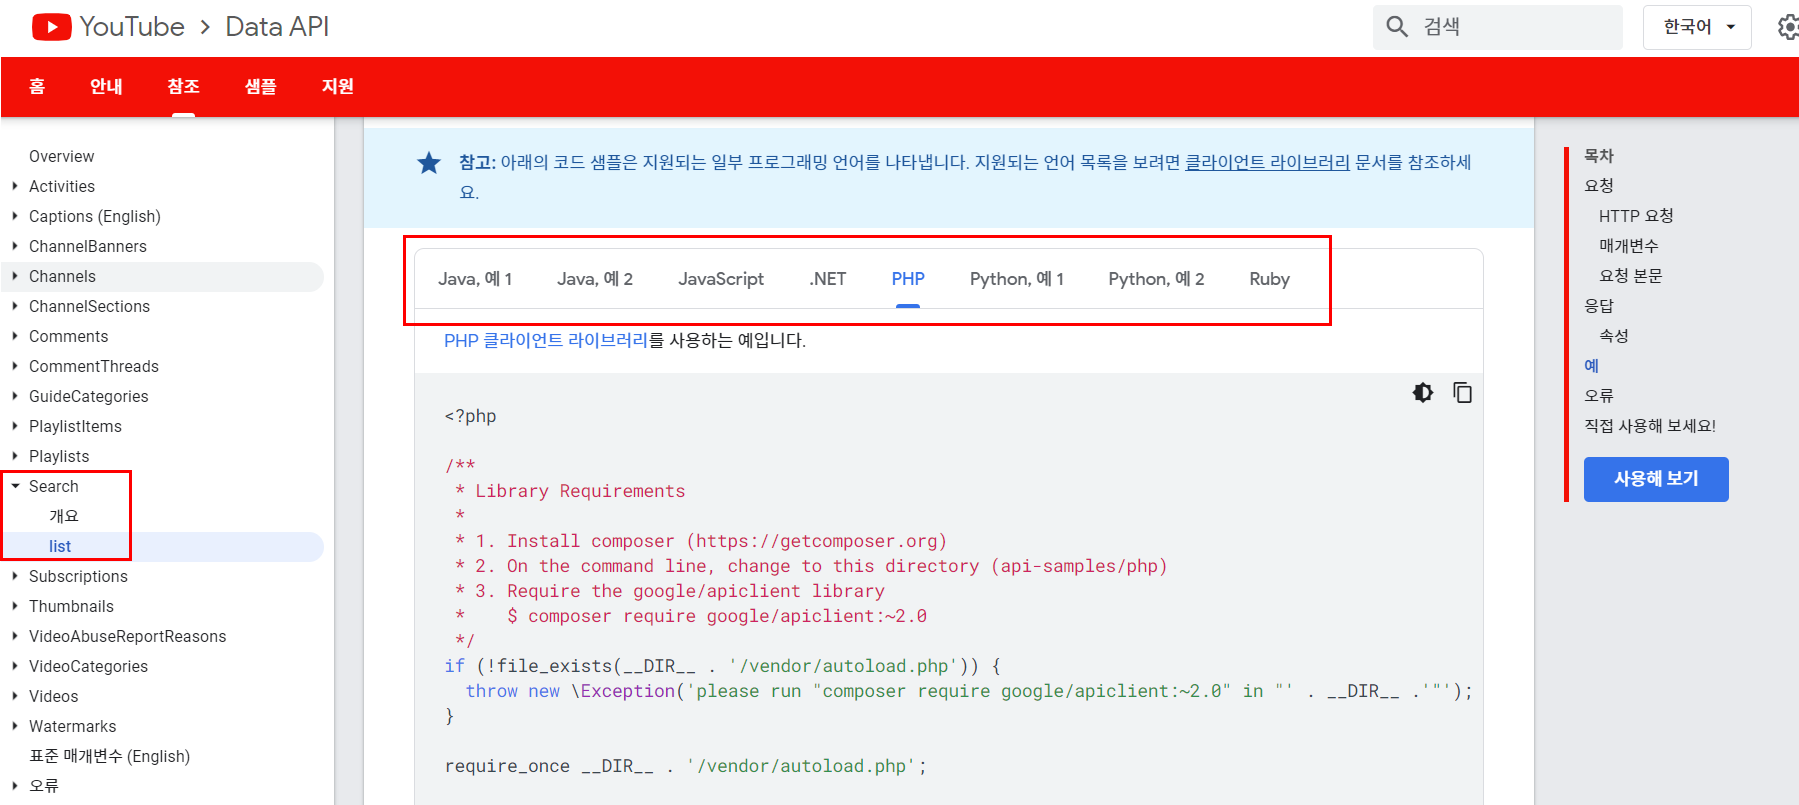
Task: Click the YouTube logo icon
Action: pyautogui.click(x=52, y=27)
